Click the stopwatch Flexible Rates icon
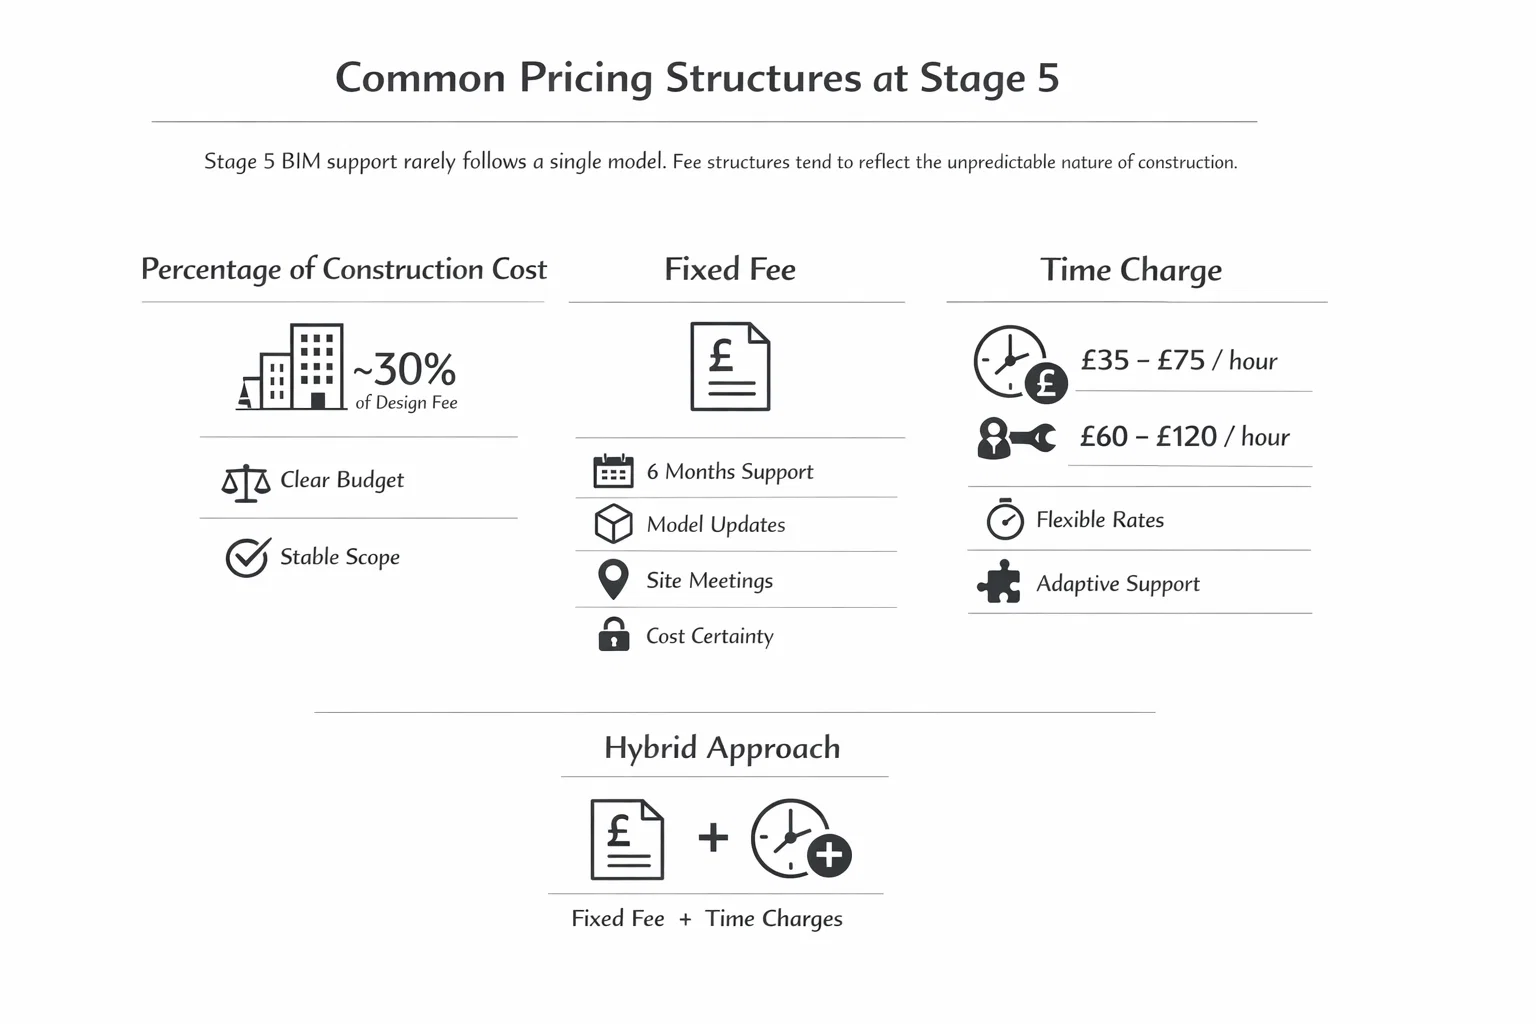Image resolution: width=1536 pixels, height=1024 pixels. pyautogui.click(x=1004, y=520)
